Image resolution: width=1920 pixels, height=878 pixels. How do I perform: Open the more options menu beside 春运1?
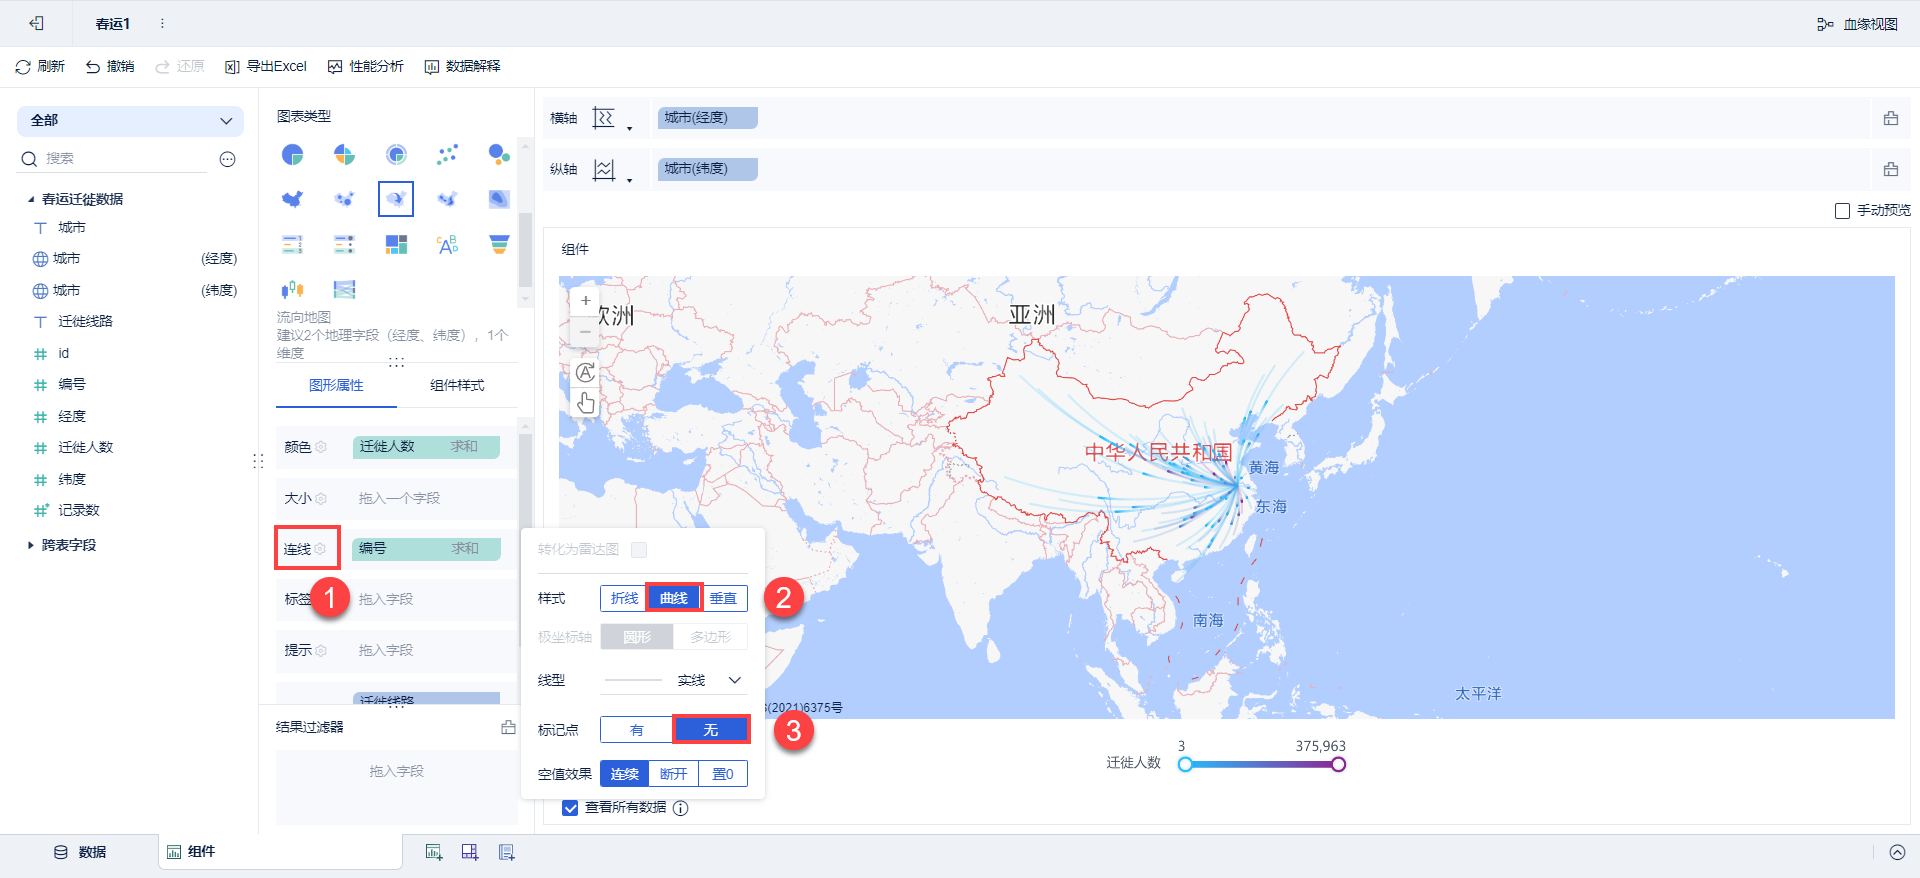point(162,23)
